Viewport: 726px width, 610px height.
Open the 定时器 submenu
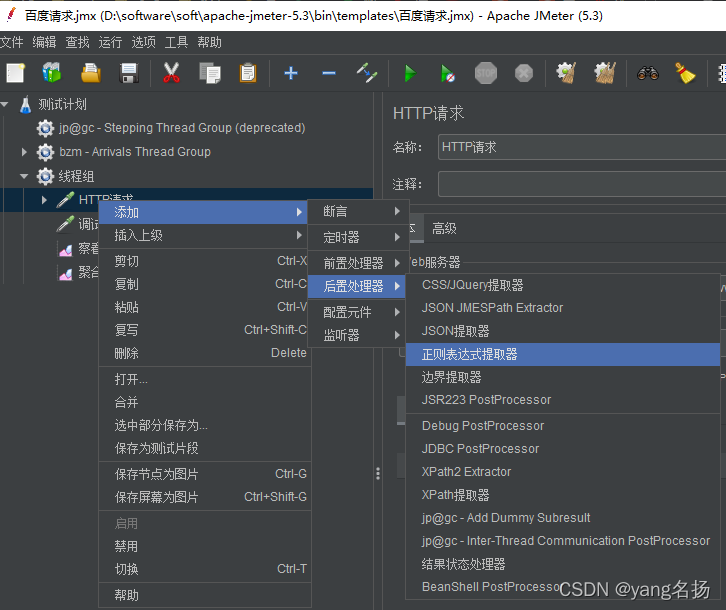click(341, 237)
